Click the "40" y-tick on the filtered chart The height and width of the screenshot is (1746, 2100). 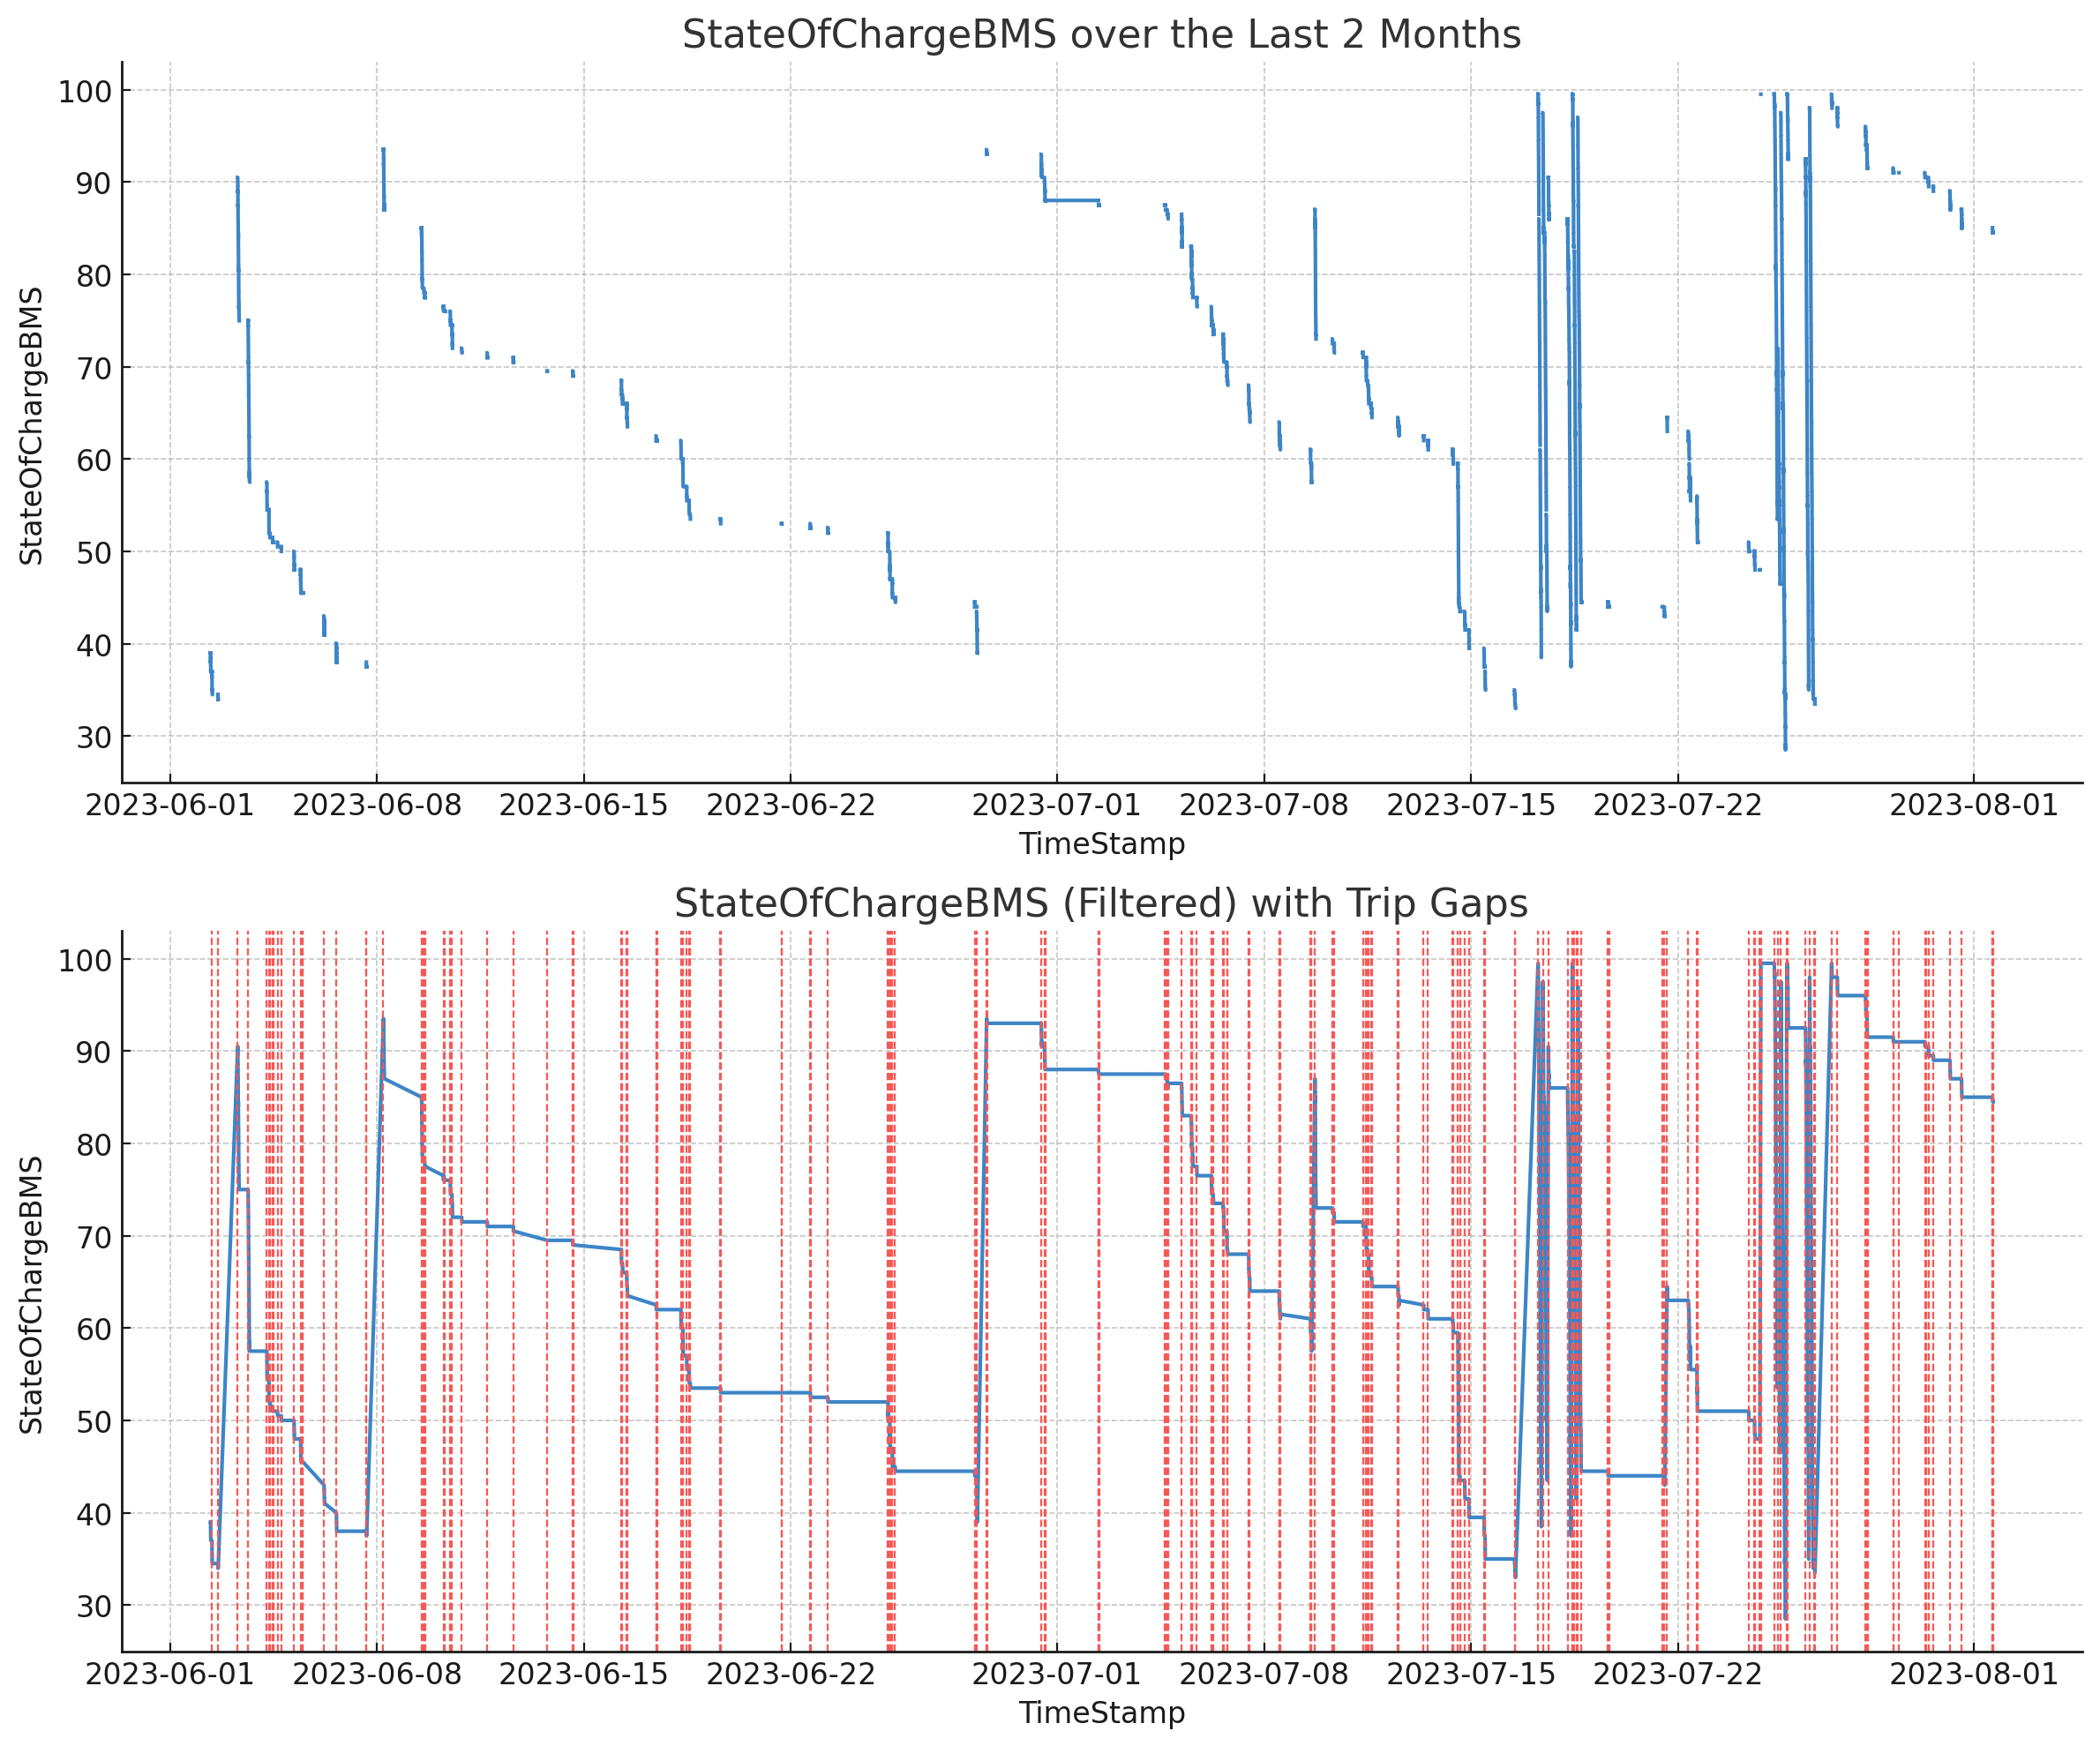click(x=94, y=1515)
